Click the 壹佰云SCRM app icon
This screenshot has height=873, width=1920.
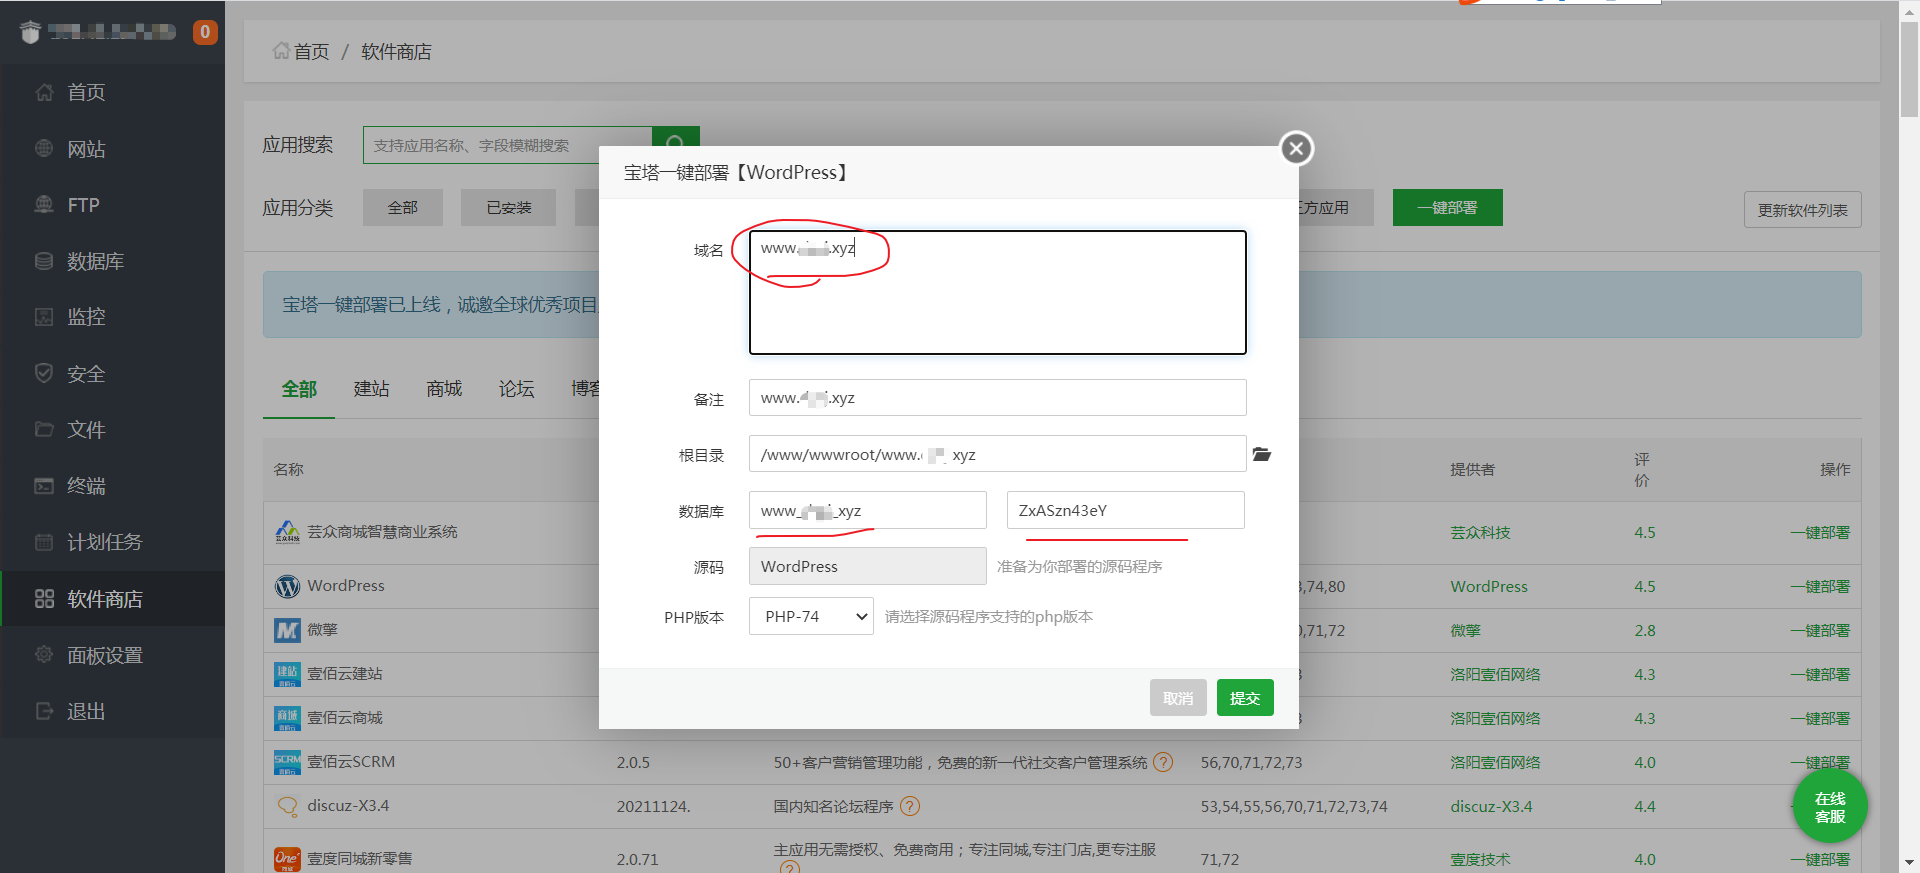[287, 762]
